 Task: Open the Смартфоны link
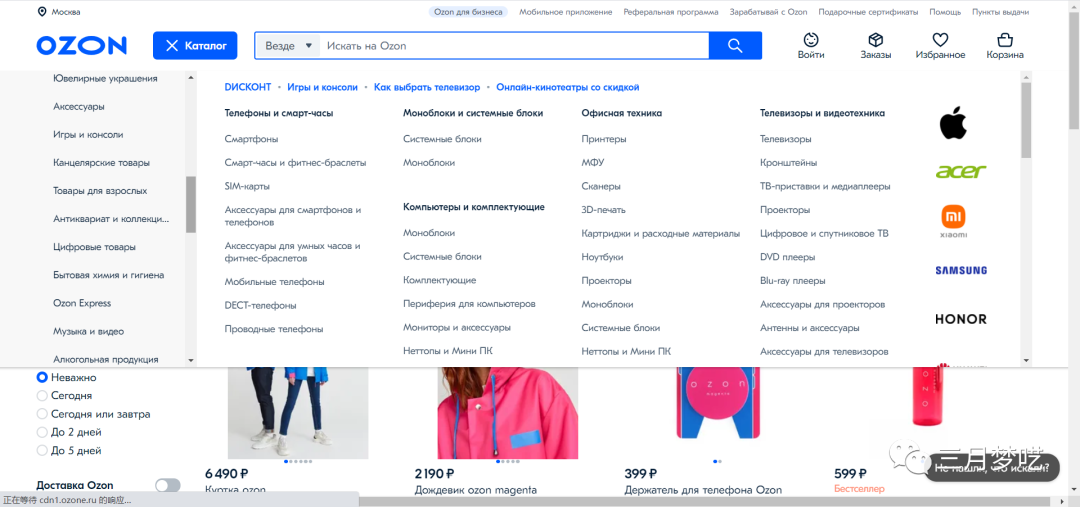(251, 139)
